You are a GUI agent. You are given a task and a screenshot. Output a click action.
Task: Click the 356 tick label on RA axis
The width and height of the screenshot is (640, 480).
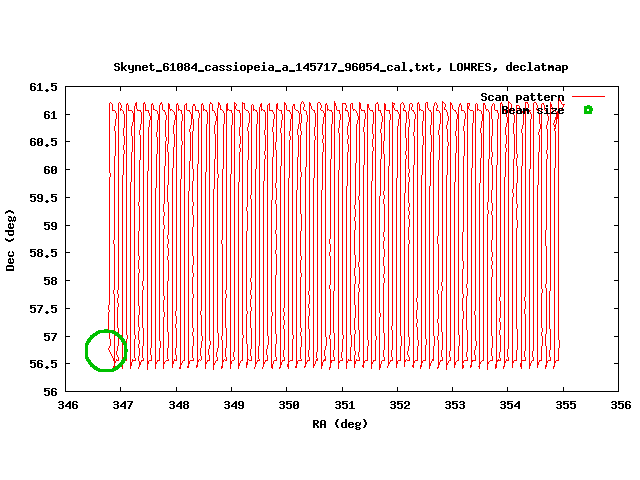620,405
